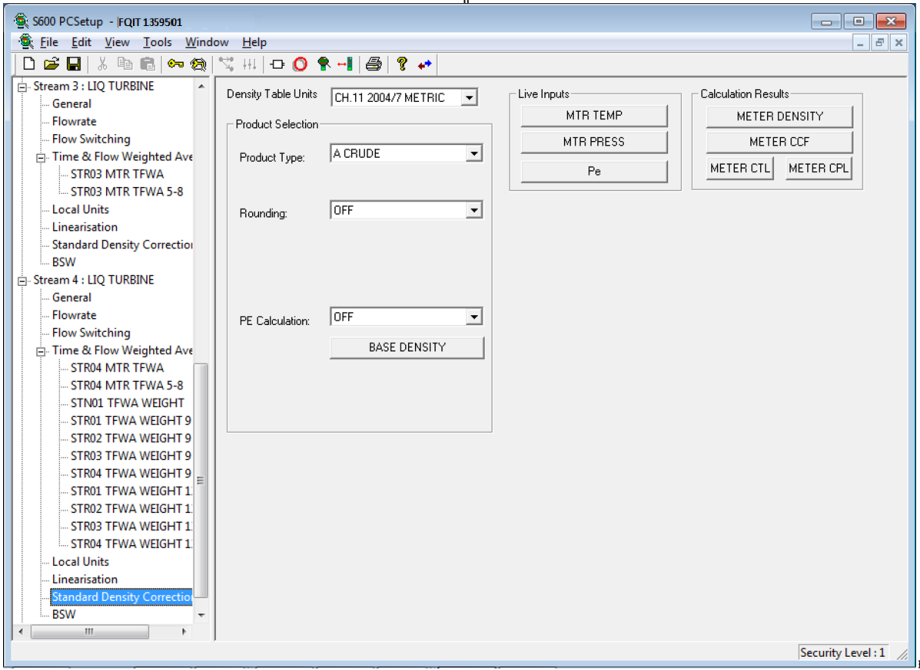Click the METER CCF button
Viewport: 920px width, 670px height.
pyautogui.click(x=780, y=142)
